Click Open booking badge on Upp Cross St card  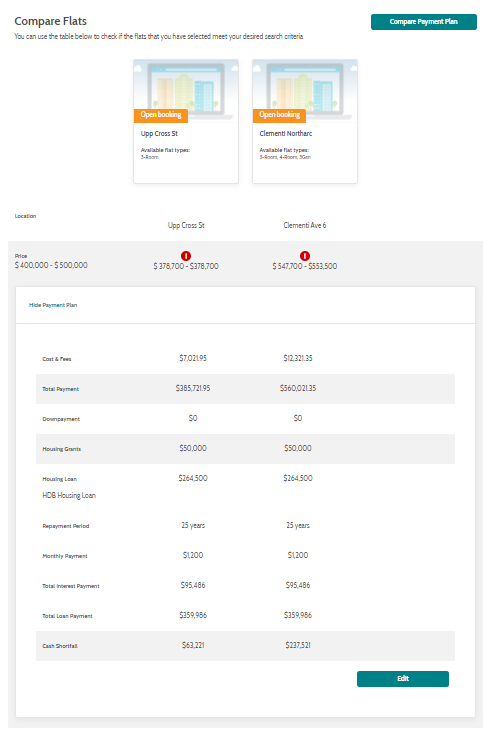[161, 115]
